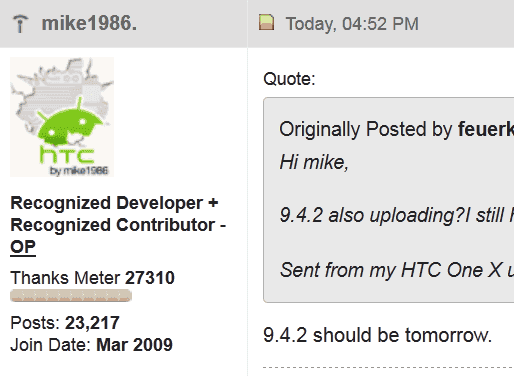Viewport: 514px width, 376px height.
Task: Click the Thanks Meter progress bar
Action: tap(71, 295)
